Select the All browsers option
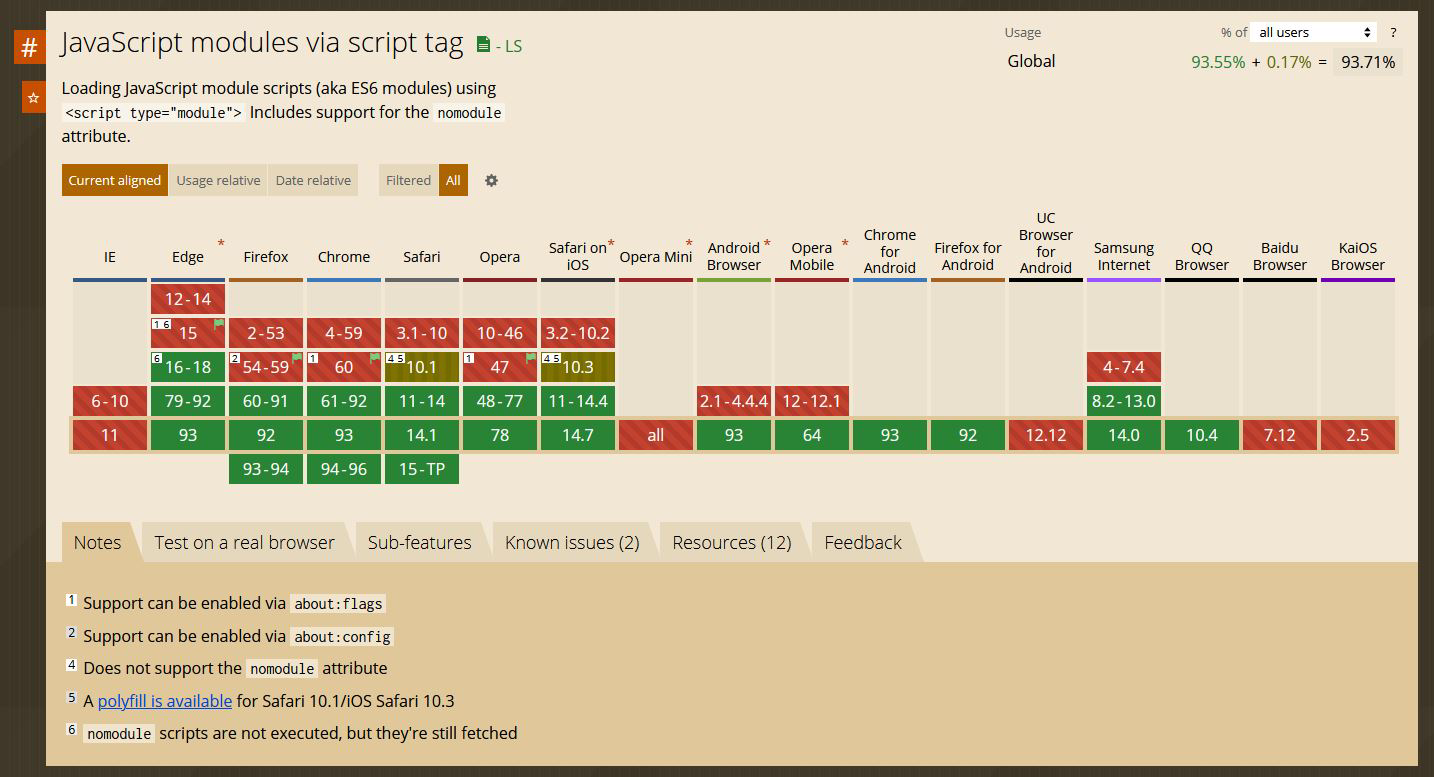The height and width of the screenshot is (777, 1434). tap(453, 180)
